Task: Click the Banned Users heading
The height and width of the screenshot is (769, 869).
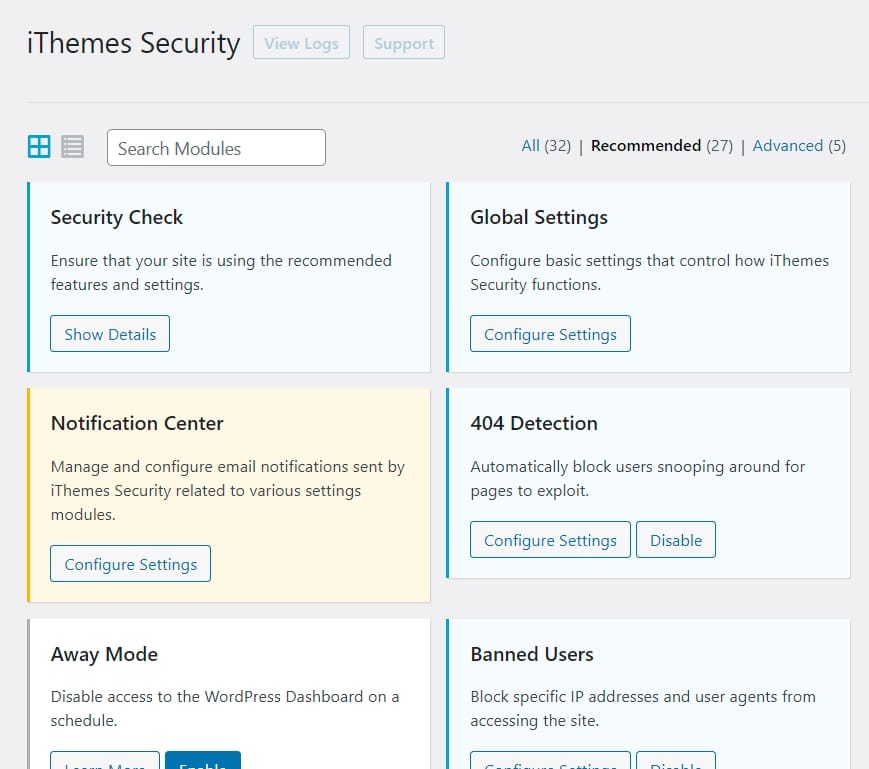Action: pos(531,654)
